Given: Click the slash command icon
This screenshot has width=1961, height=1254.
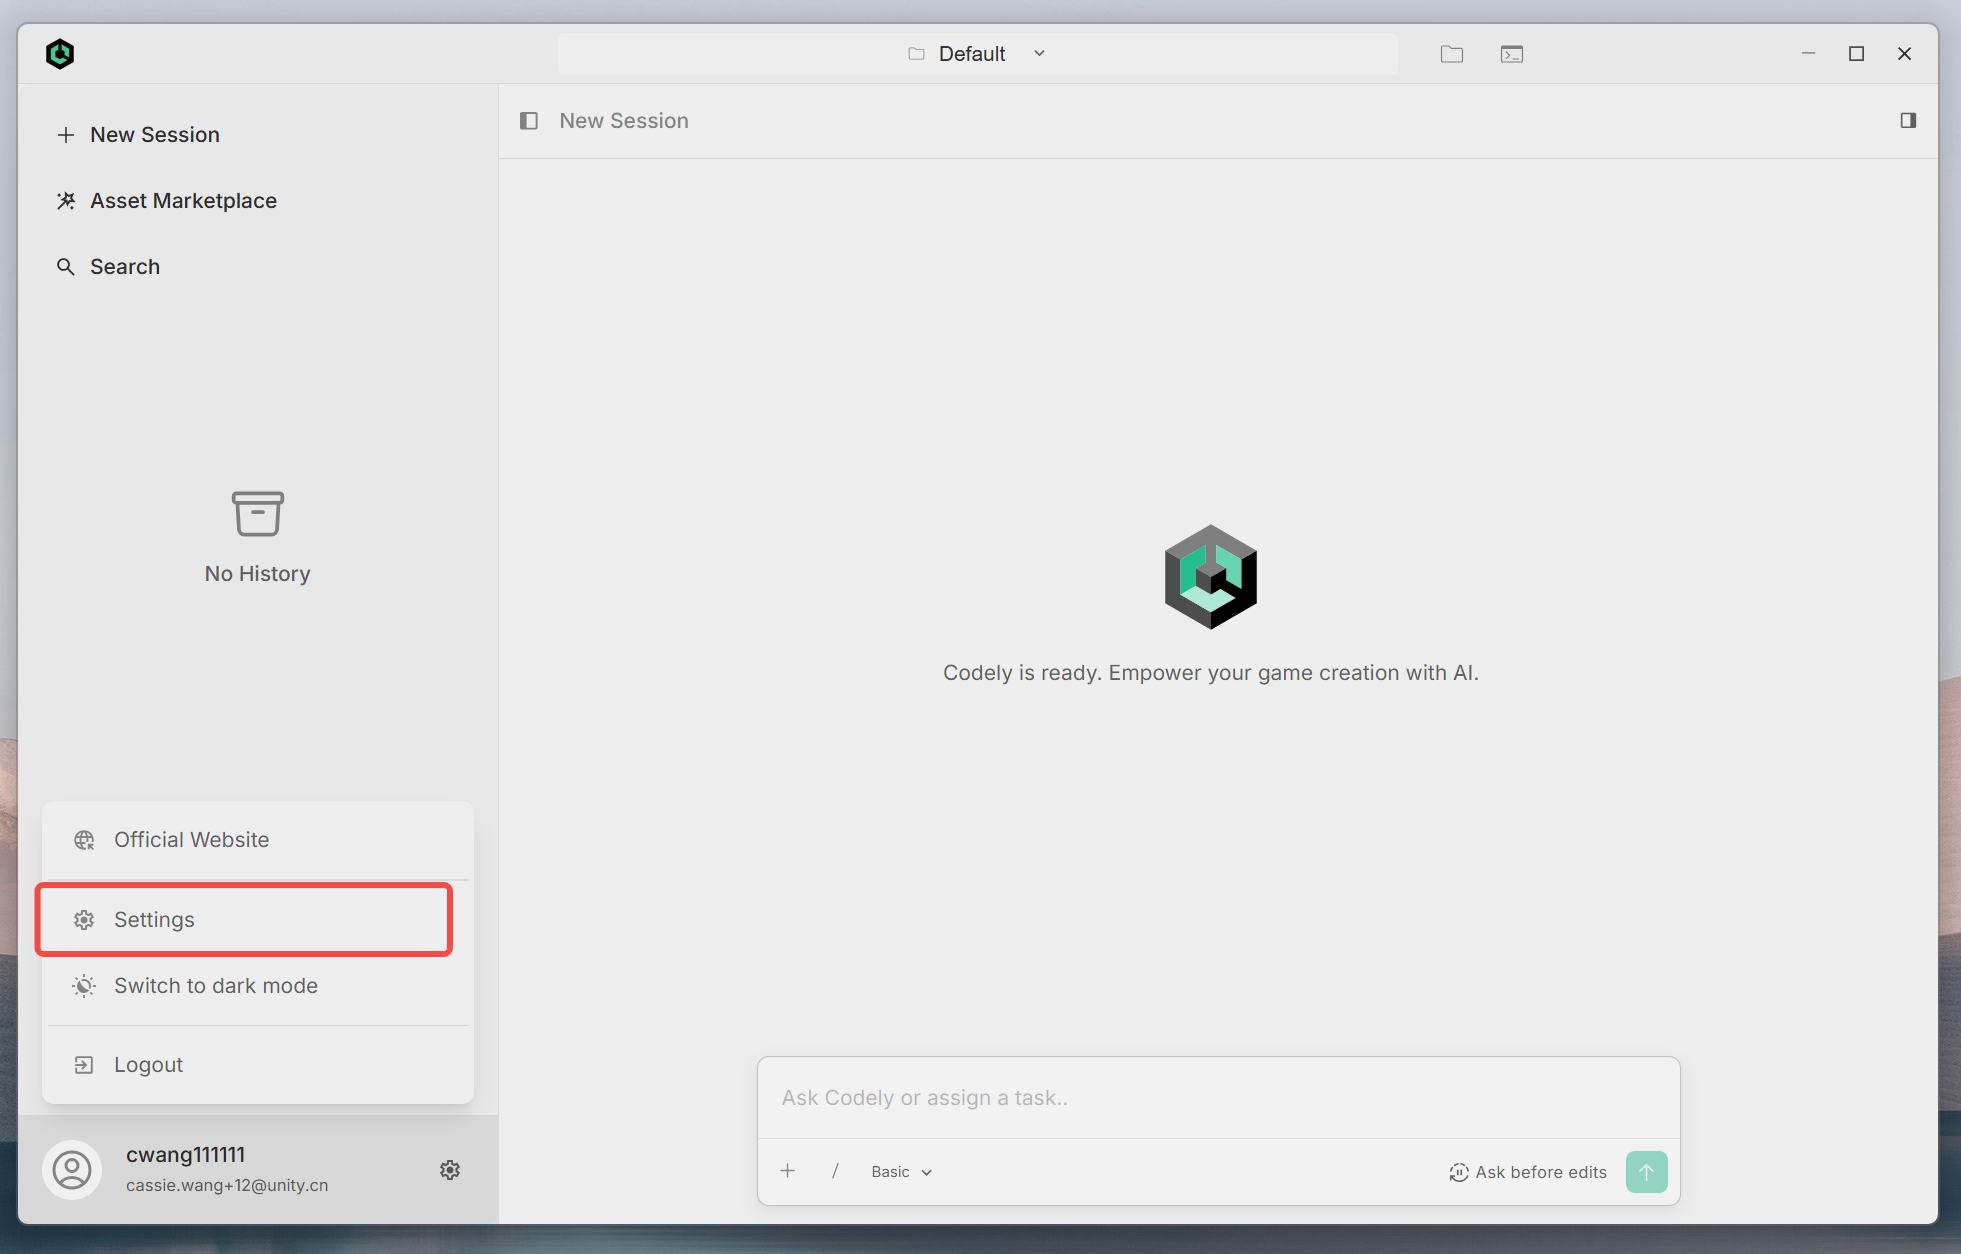Looking at the screenshot, I should click(x=835, y=1171).
